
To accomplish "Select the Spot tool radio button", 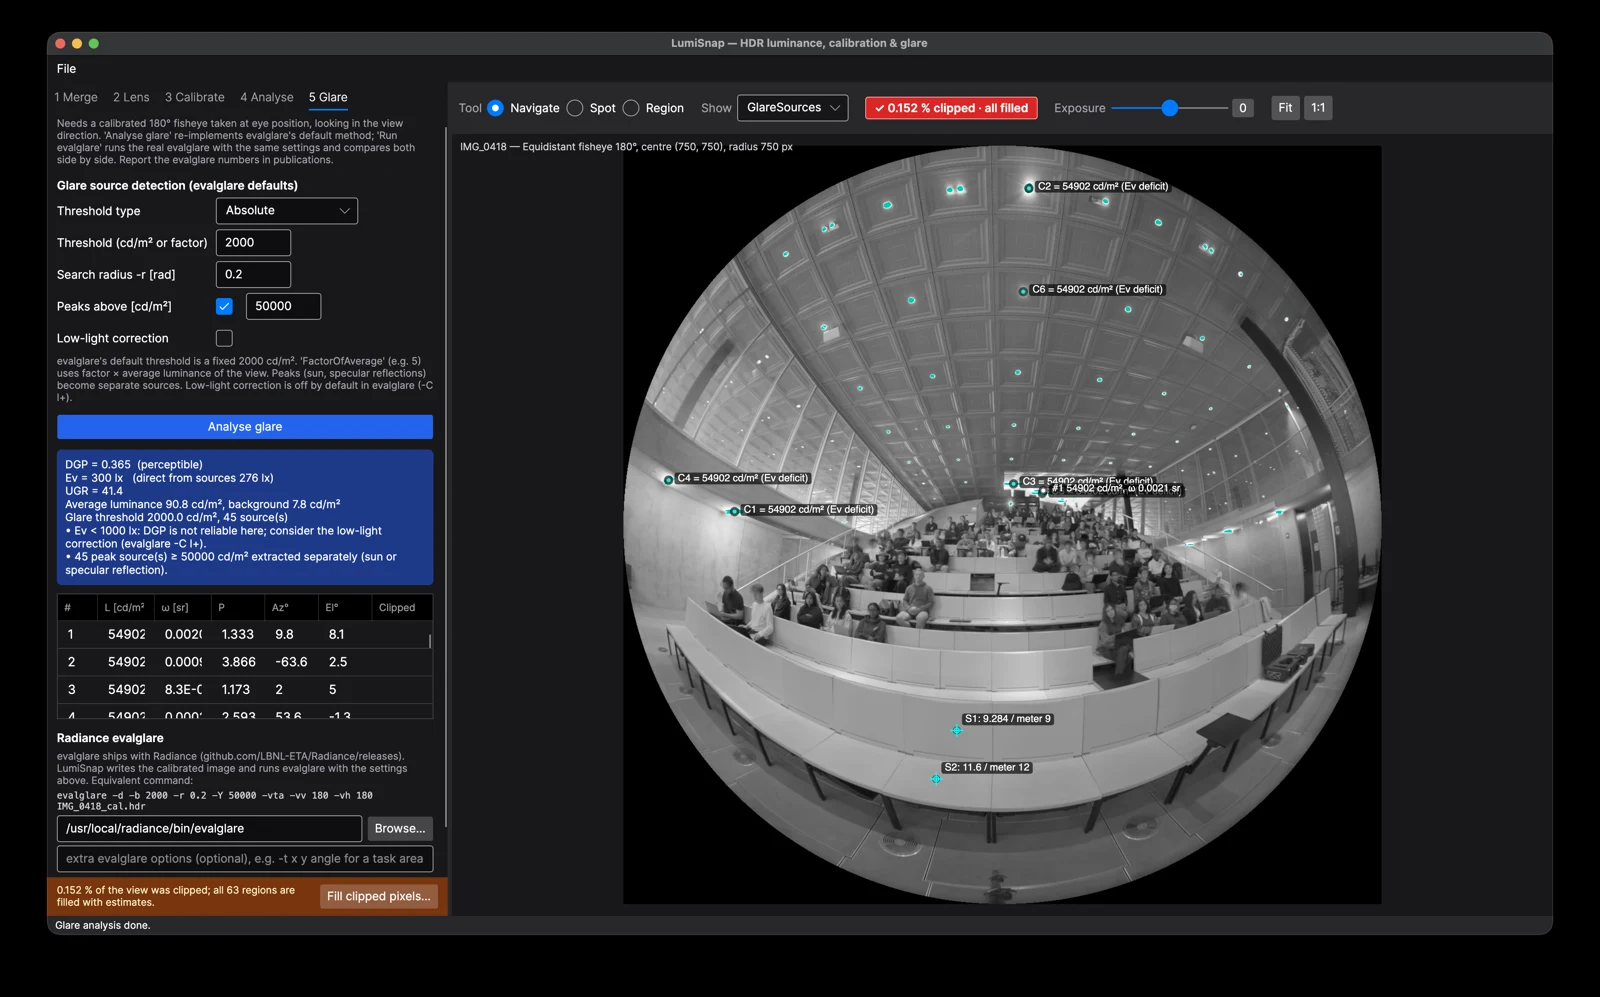I will click(x=575, y=108).
